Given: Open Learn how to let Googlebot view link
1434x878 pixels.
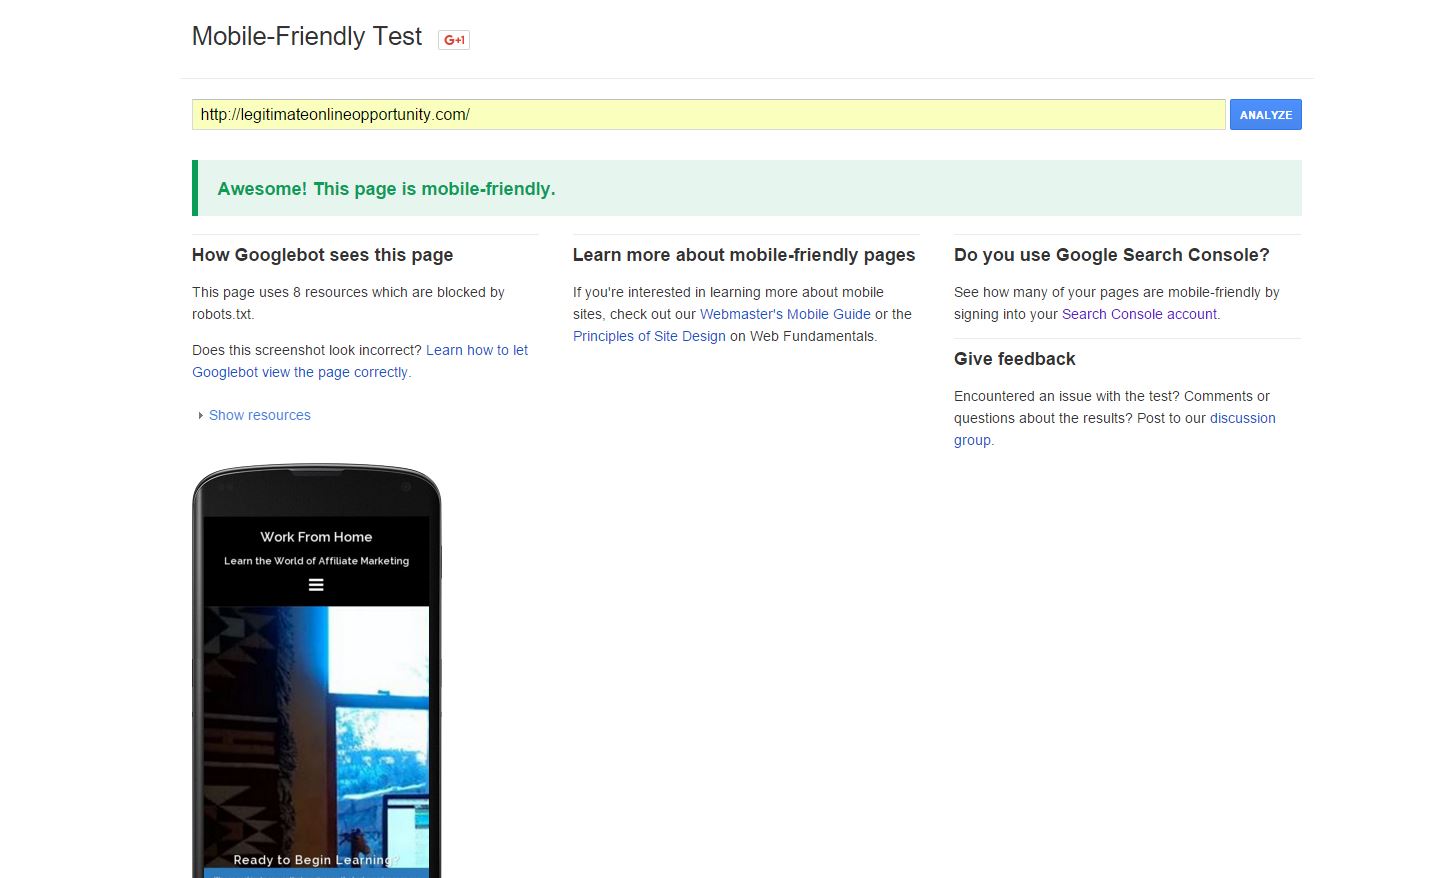Looking at the screenshot, I should (360, 361).
